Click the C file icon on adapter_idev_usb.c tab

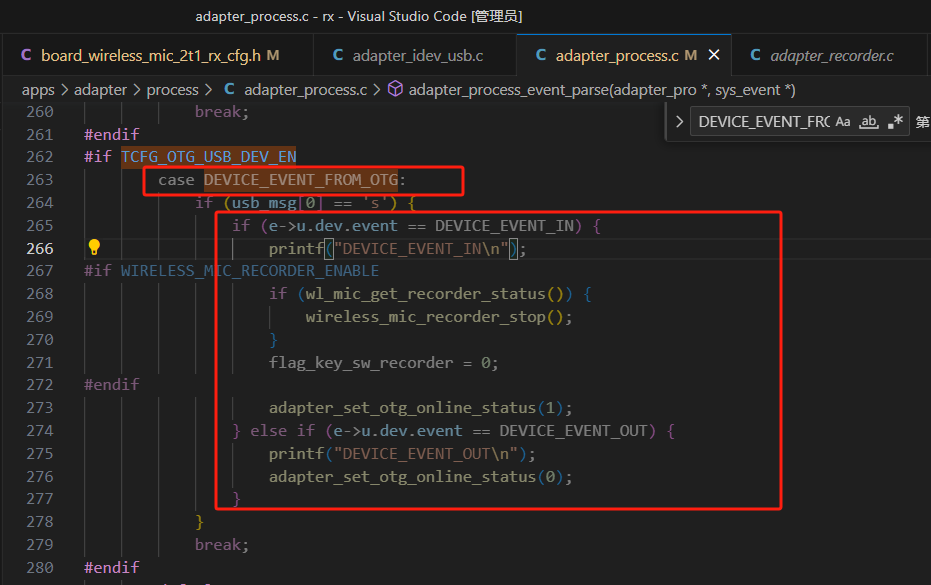click(338, 55)
